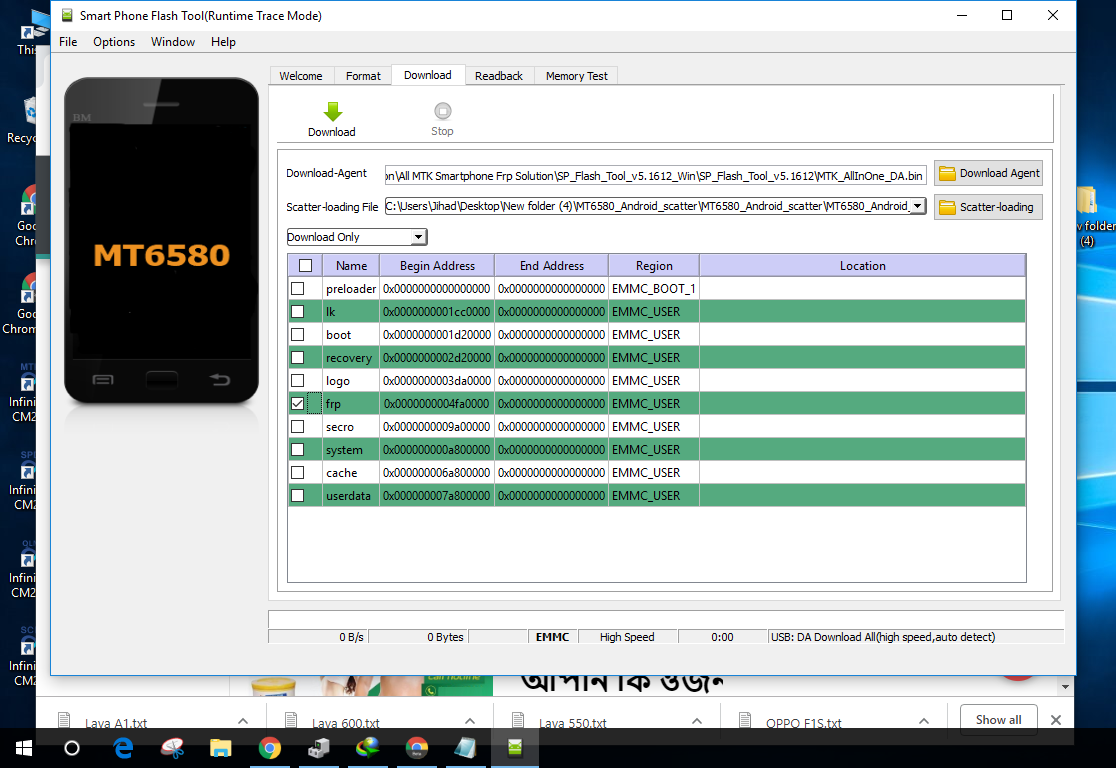Open the Windows Start menu
The width and height of the screenshot is (1116, 768).
tap(23, 748)
